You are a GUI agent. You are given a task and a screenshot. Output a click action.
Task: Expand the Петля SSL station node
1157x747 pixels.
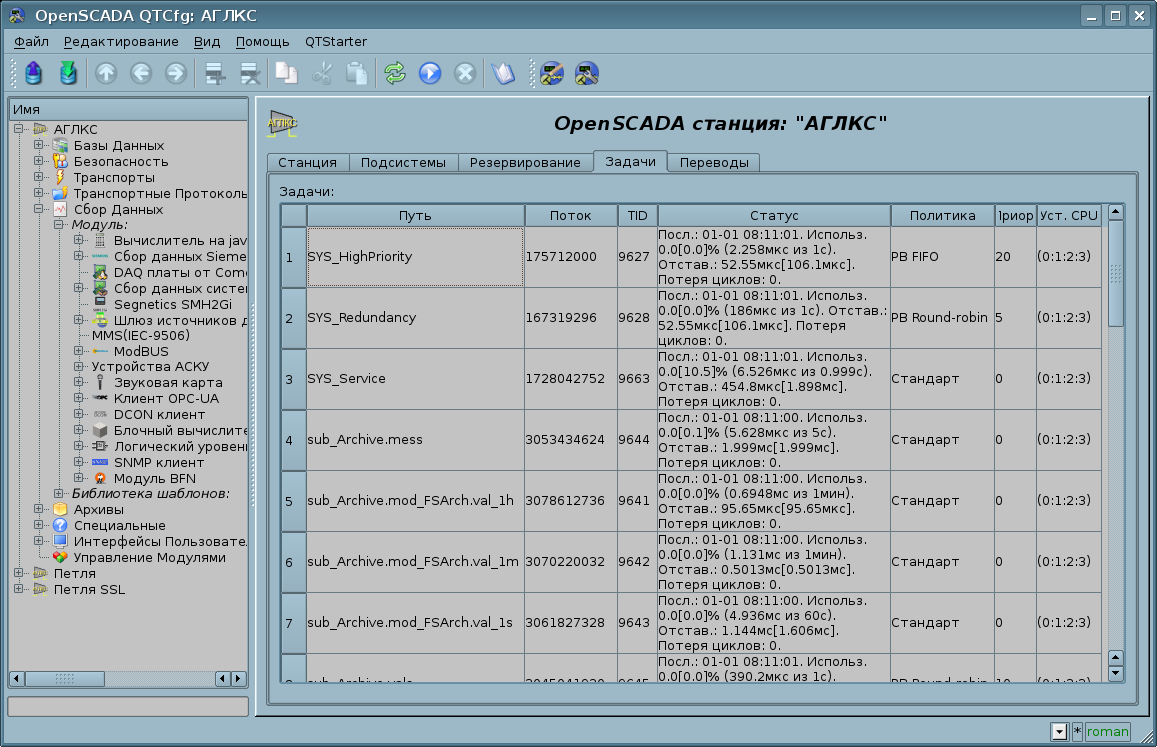tap(18, 589)
